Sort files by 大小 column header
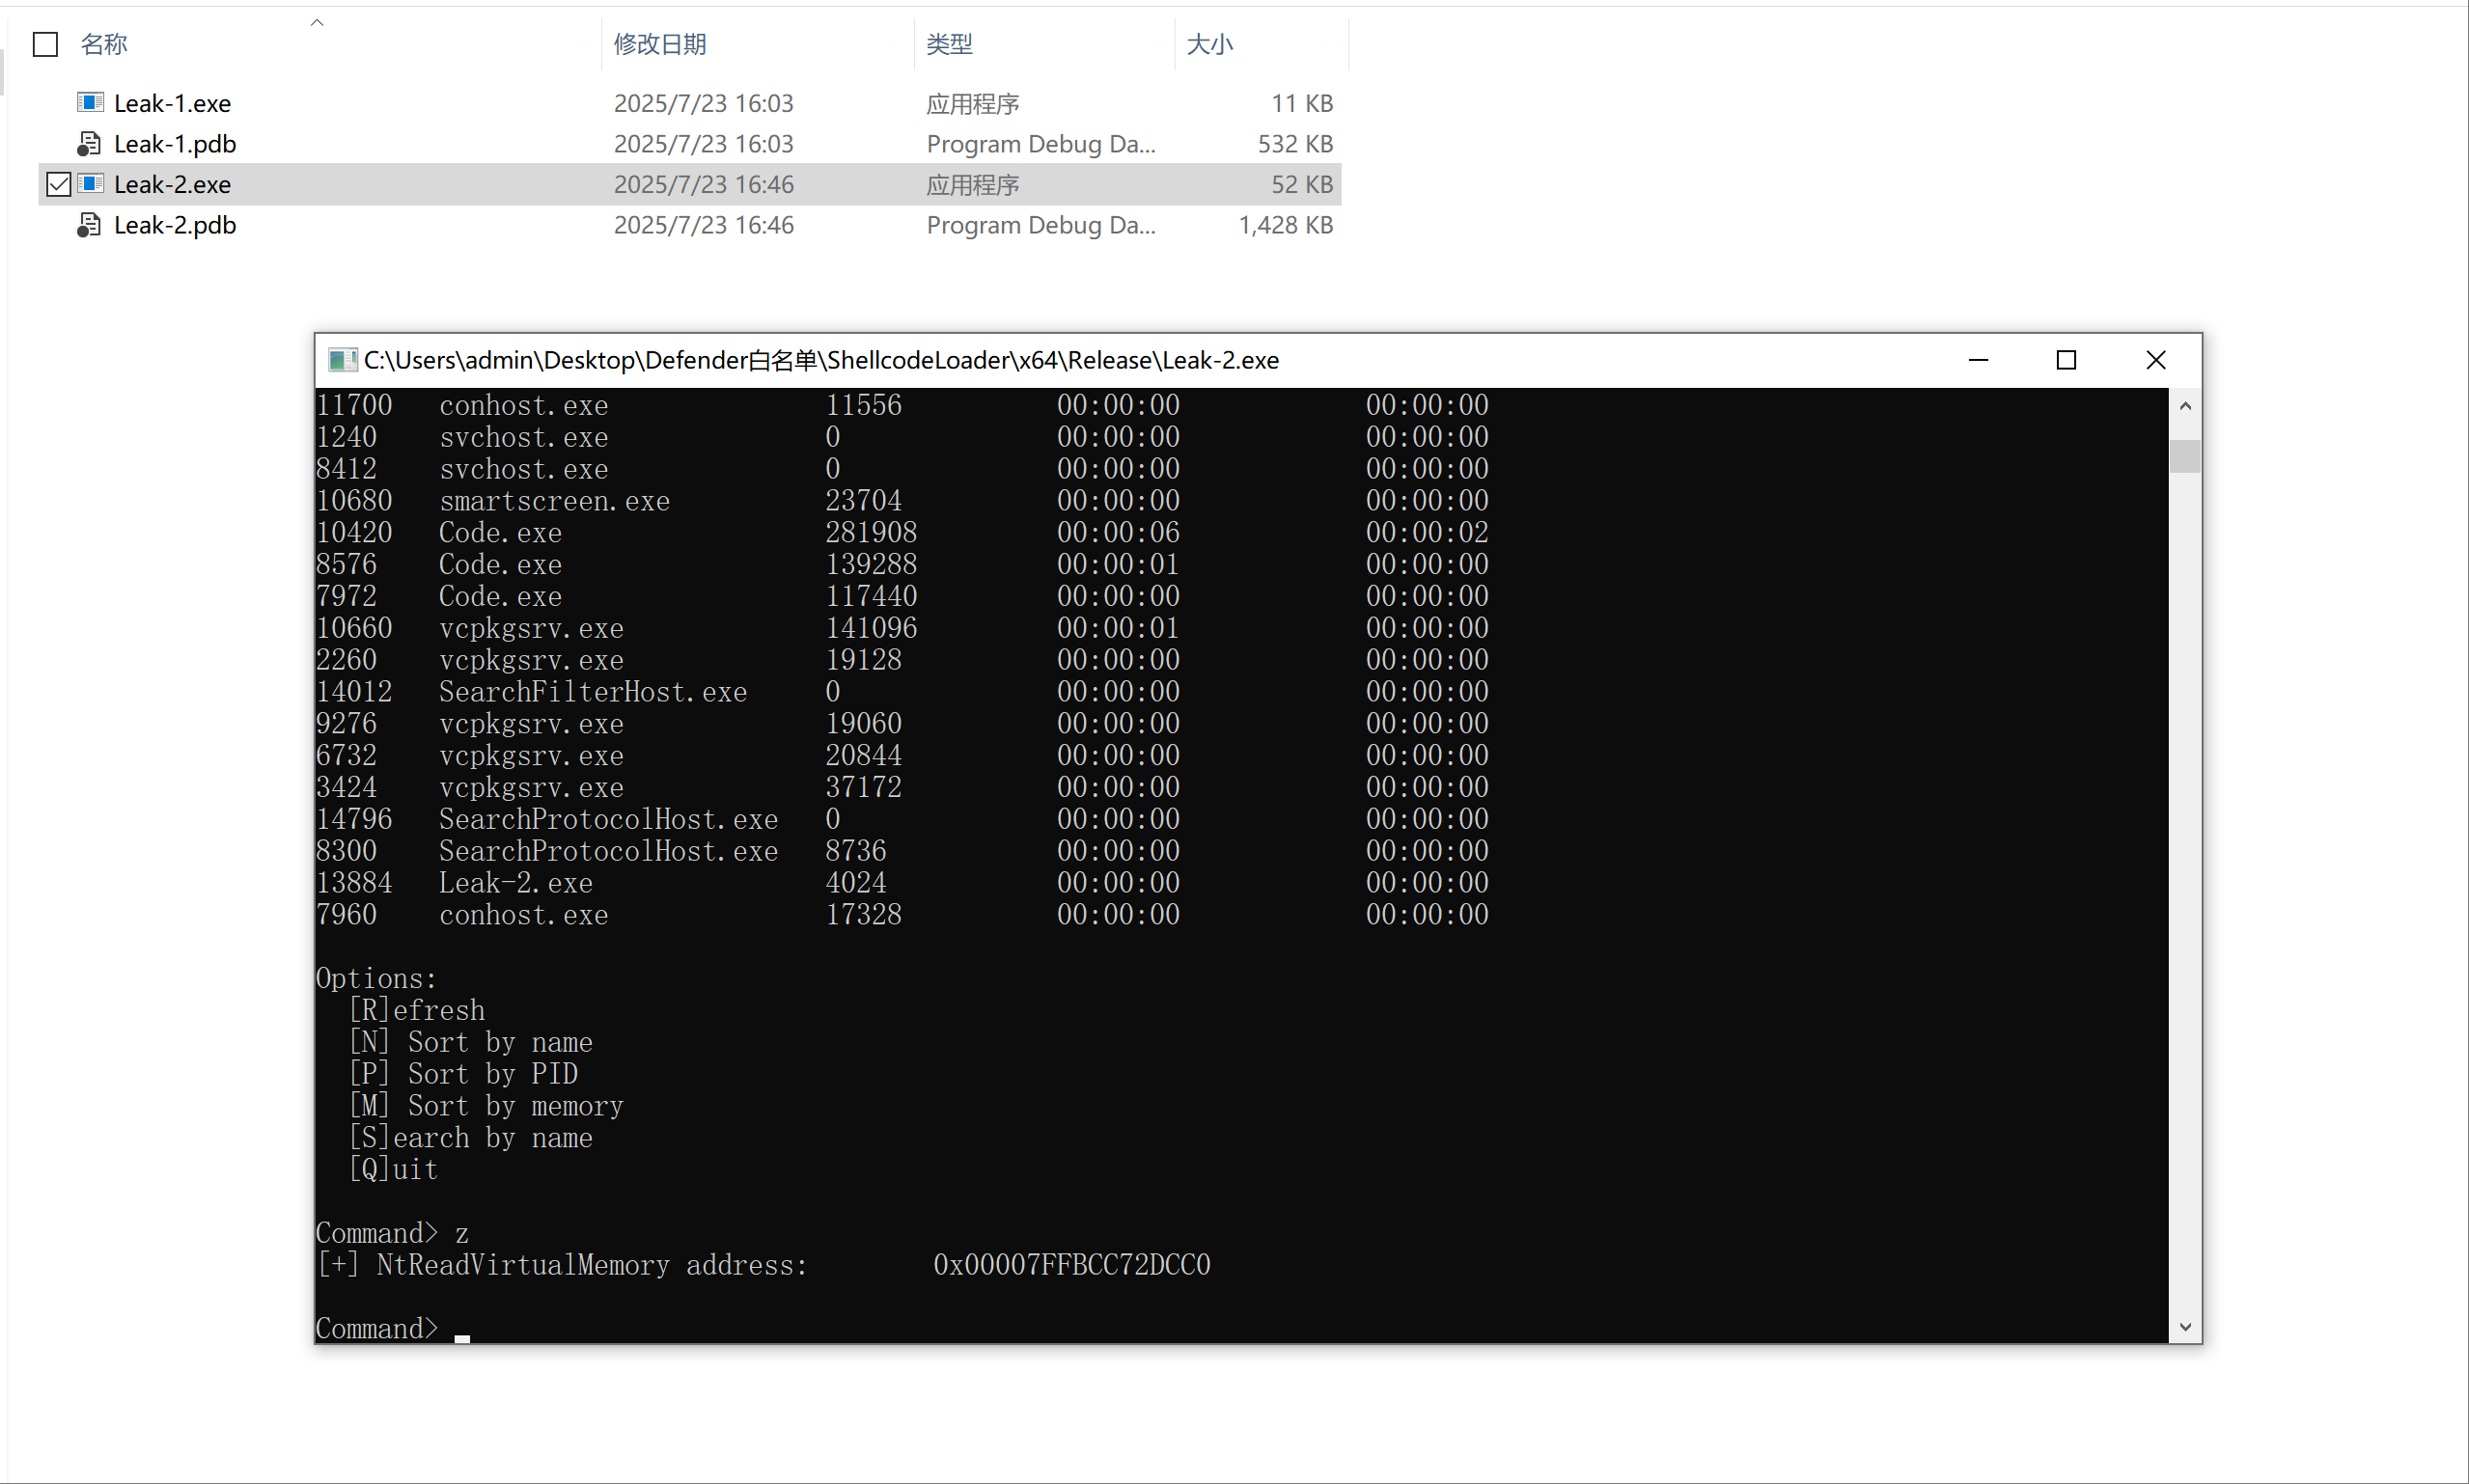The width and height of the screenshot is (2469, 1484). (1209, 44)
